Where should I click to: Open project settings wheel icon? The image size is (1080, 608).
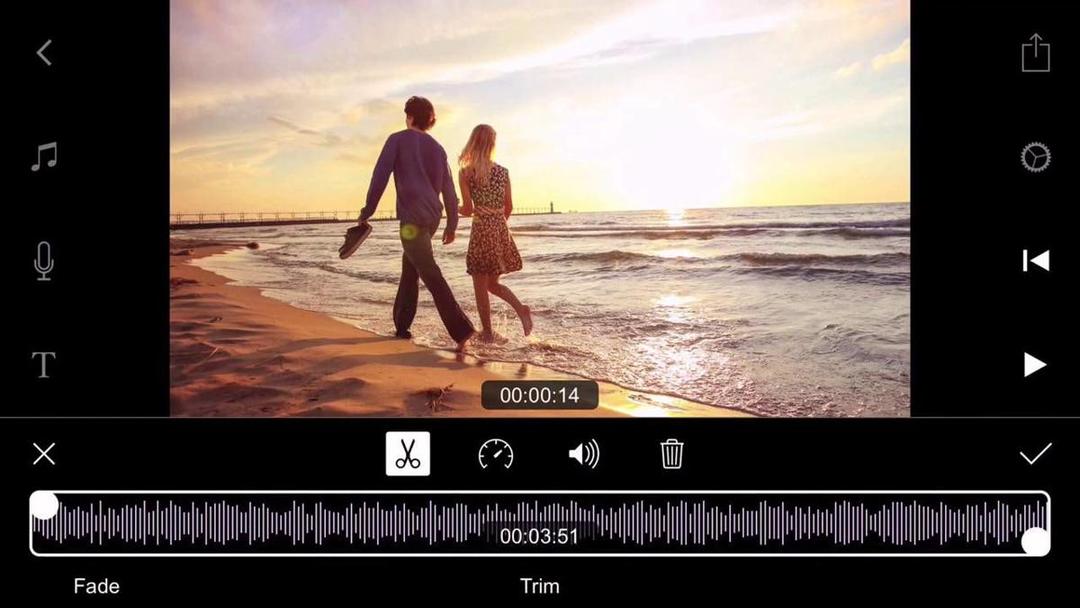click(x=1035, y=157)
